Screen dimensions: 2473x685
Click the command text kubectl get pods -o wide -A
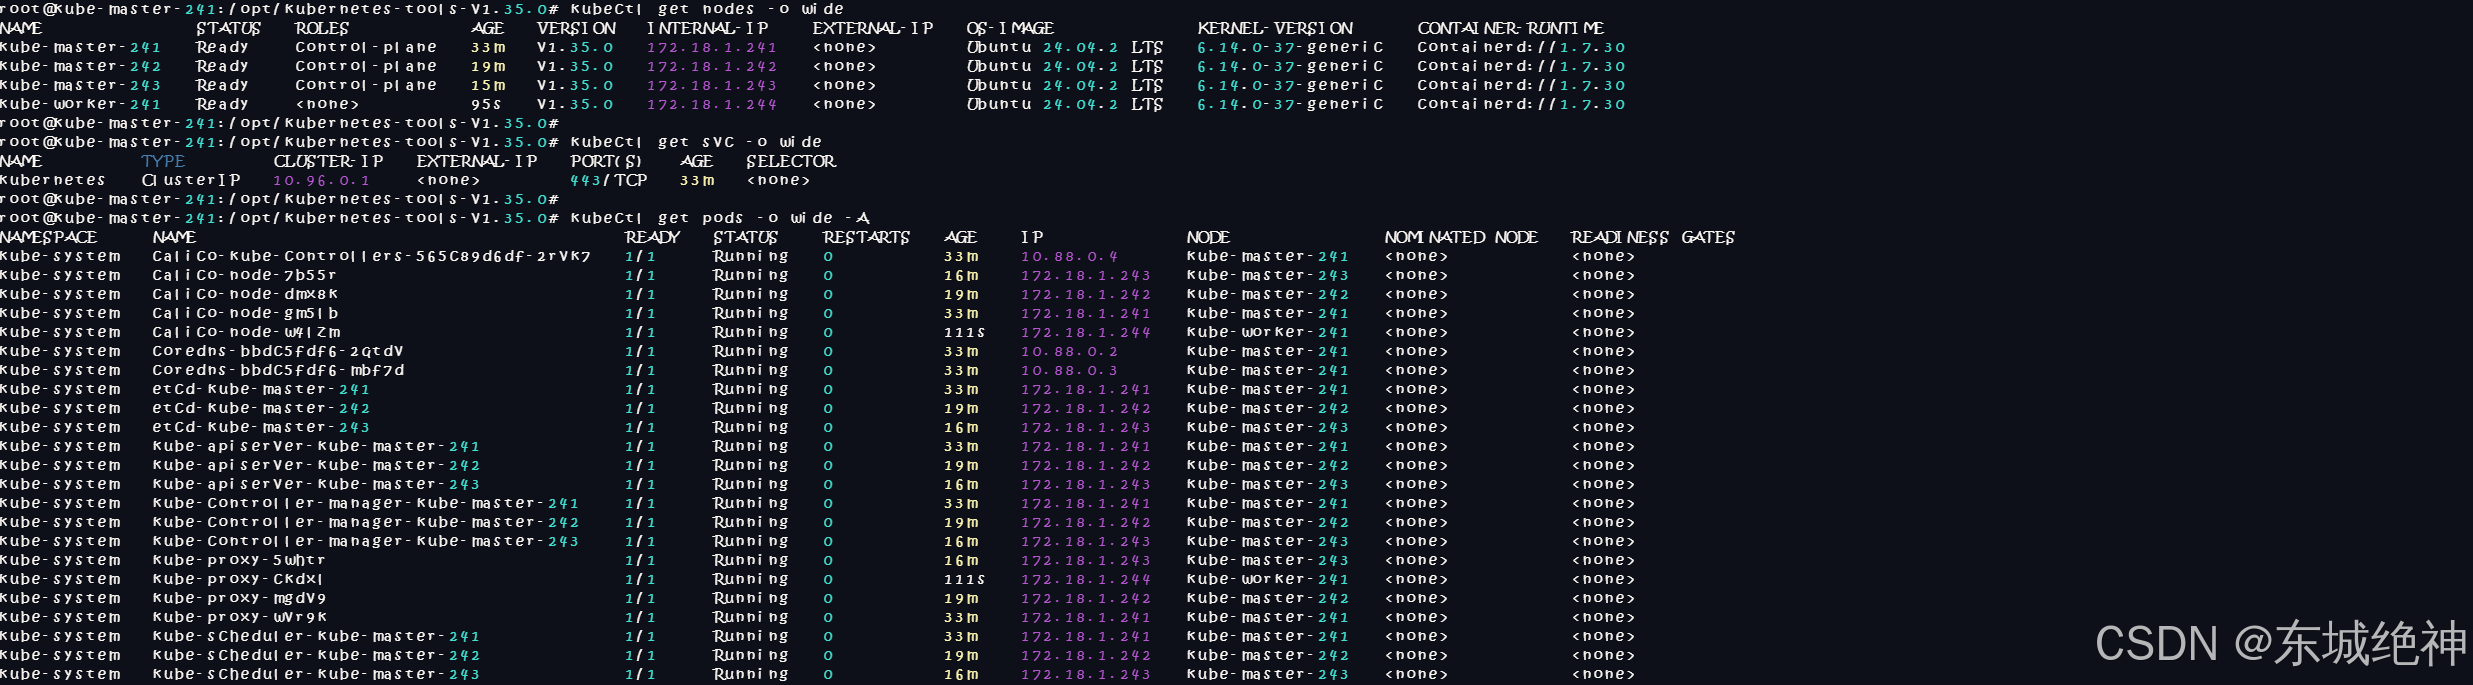point(720,219)
